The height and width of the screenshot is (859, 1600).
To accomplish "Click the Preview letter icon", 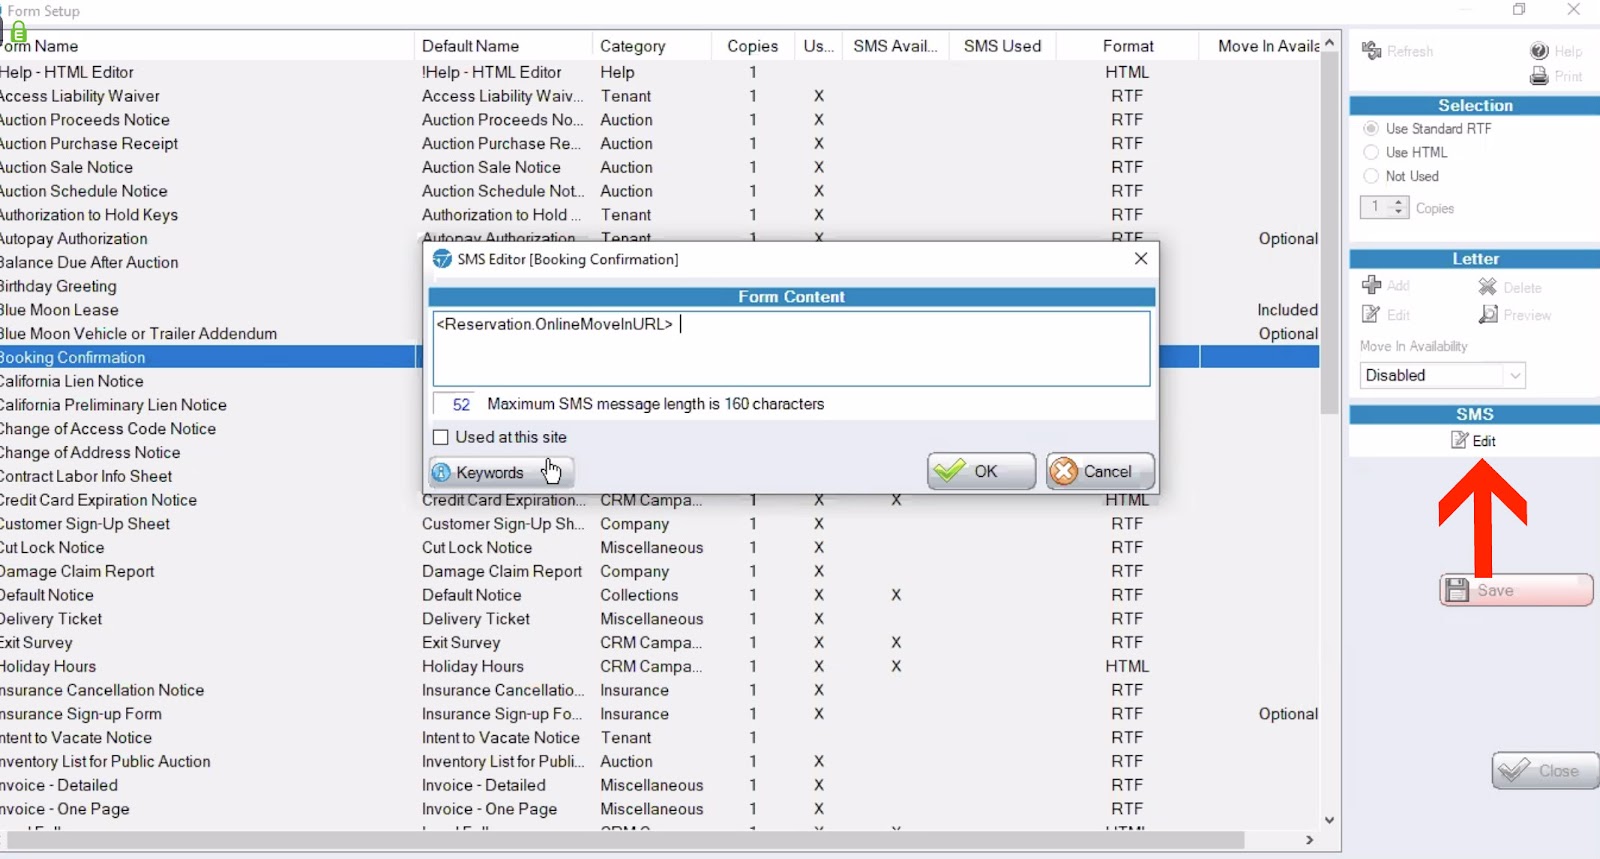I will 1488,314.
